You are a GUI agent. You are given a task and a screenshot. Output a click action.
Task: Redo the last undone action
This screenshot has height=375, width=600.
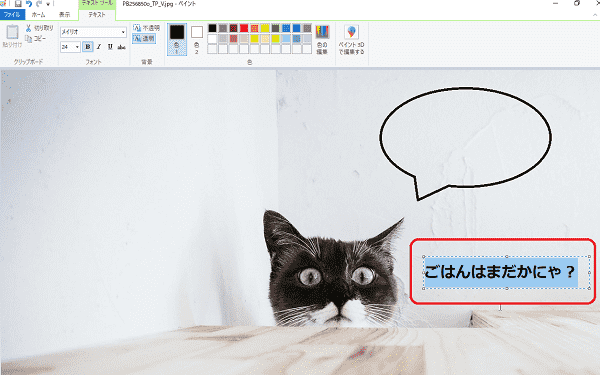pos(39,4)
